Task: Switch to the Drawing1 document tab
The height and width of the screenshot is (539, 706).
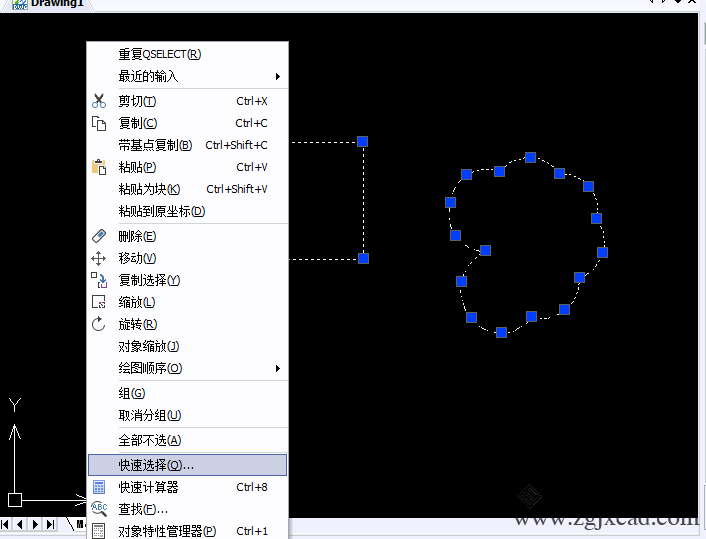Action: [x=50, y=4]
